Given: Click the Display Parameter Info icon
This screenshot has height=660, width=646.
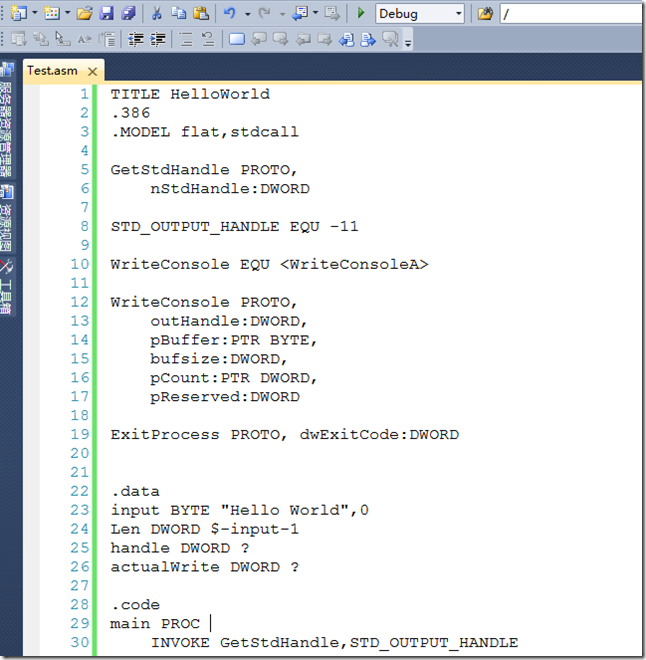Looking at the screenshot, I should 41,39.
